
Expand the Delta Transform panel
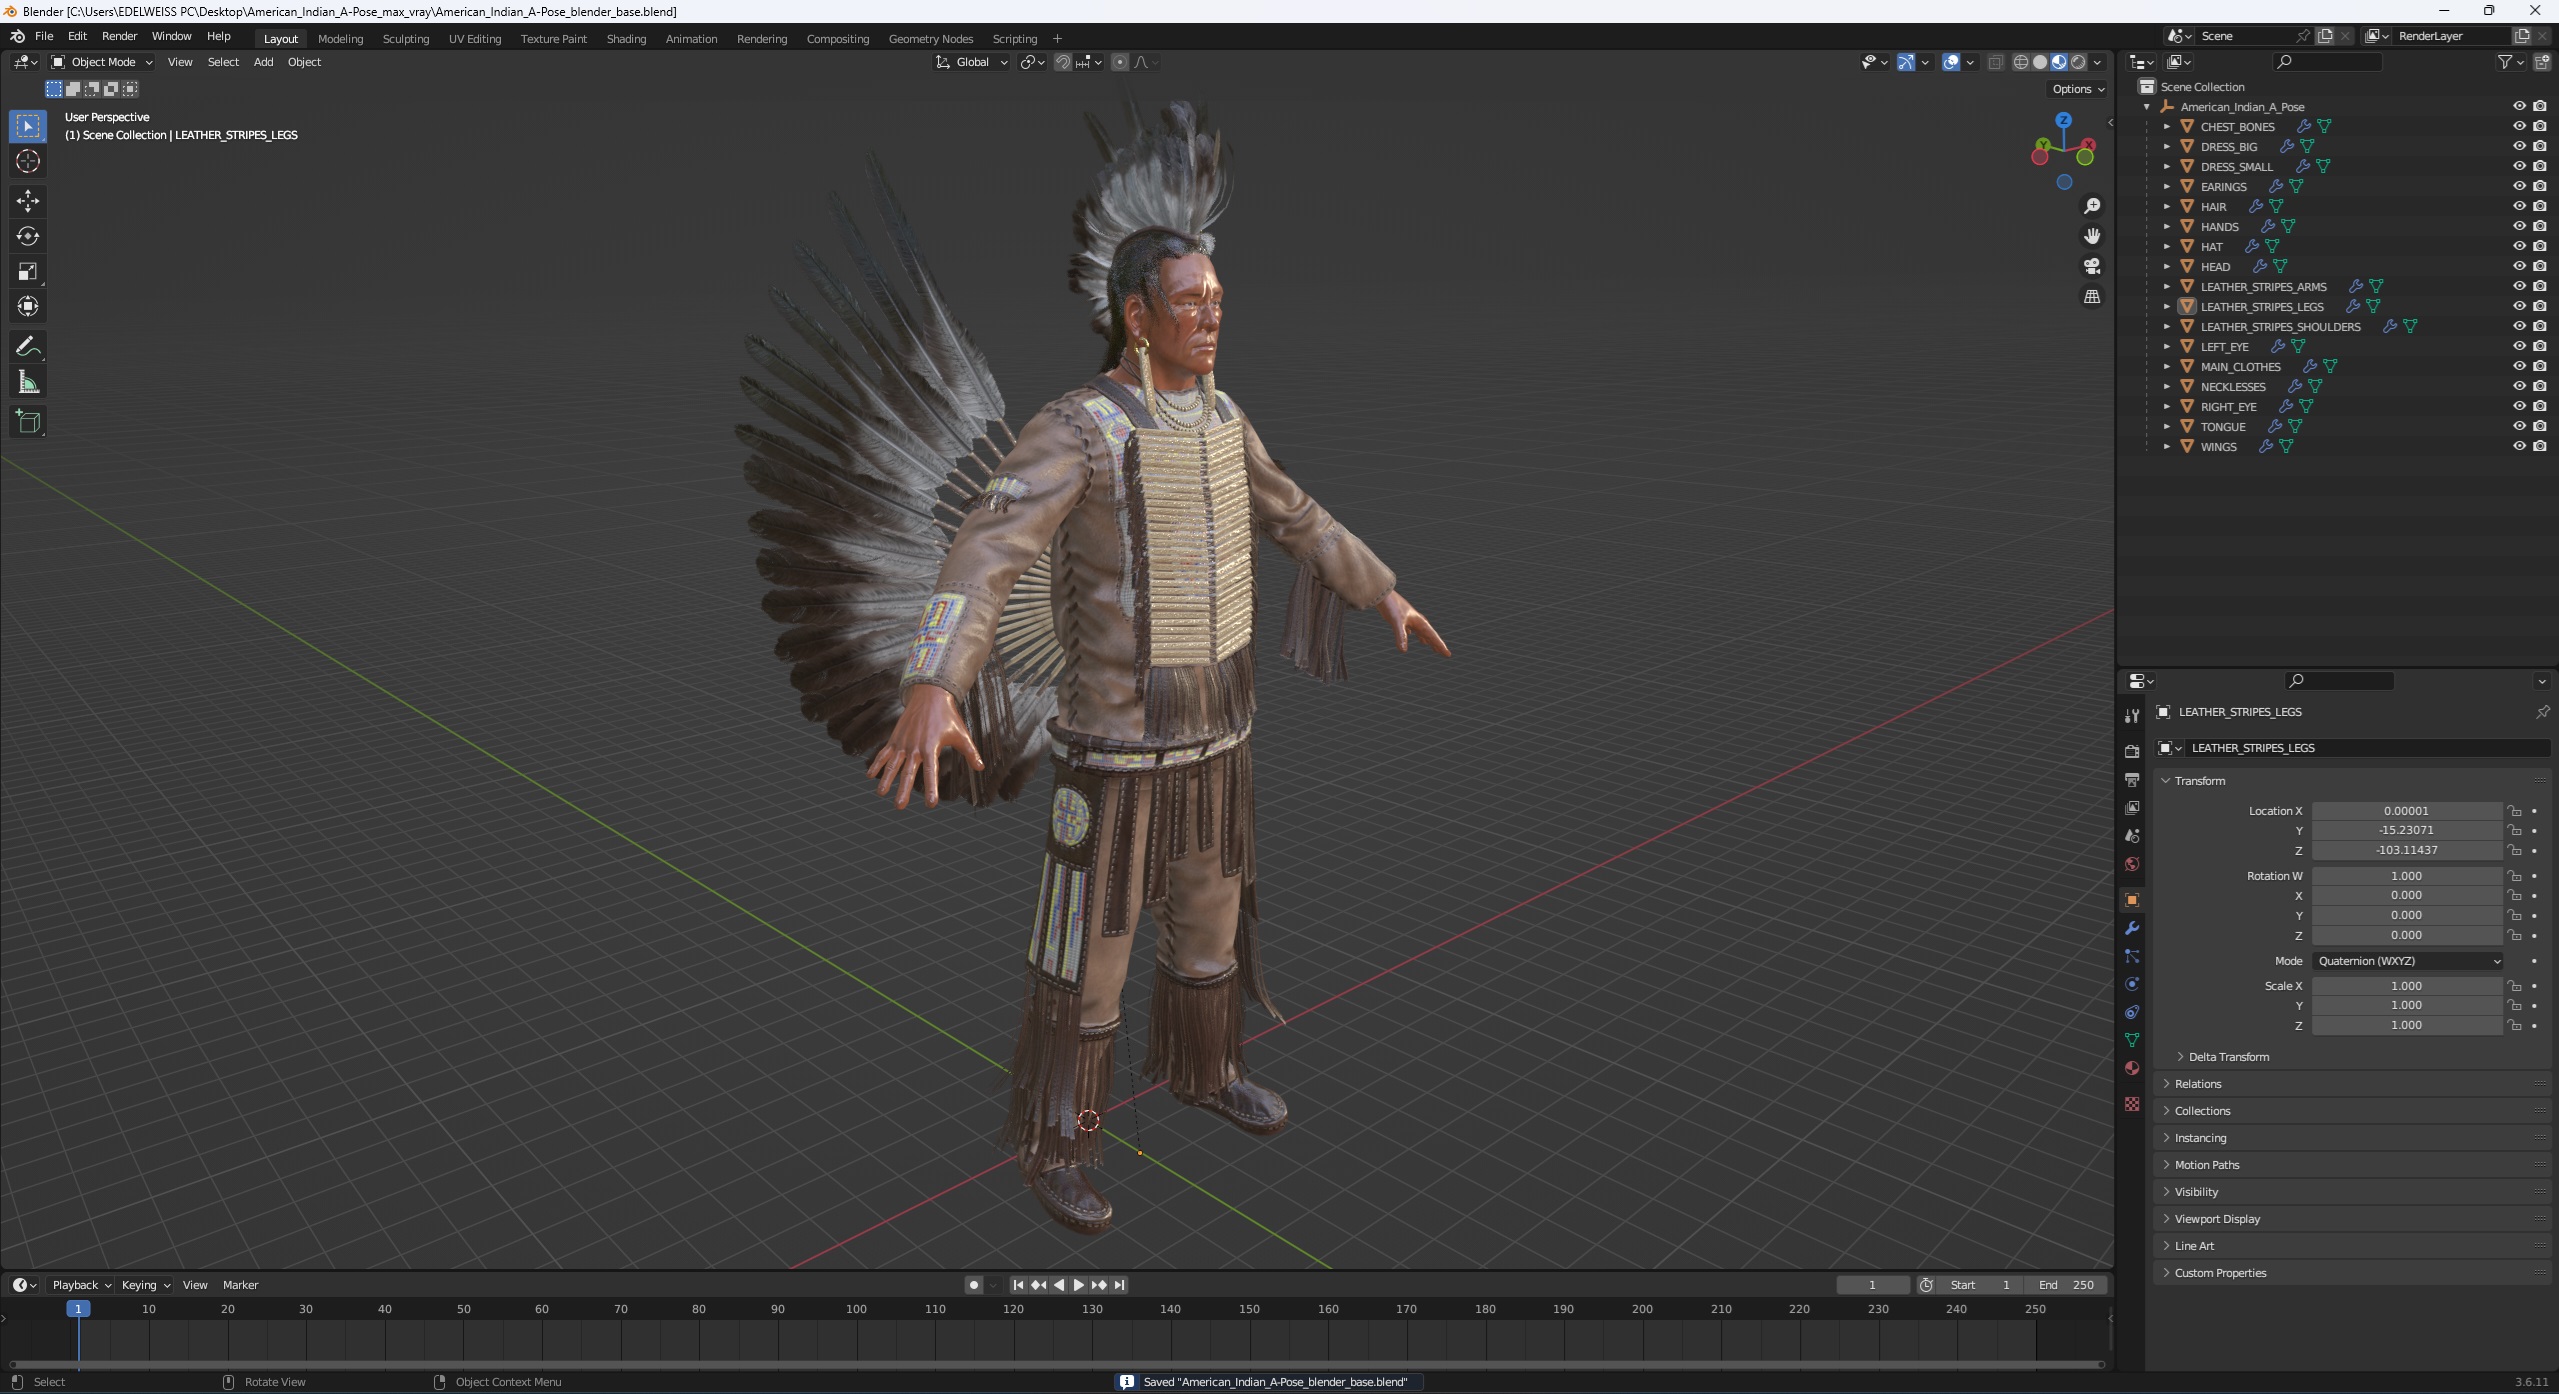tap(2228, 1057)
